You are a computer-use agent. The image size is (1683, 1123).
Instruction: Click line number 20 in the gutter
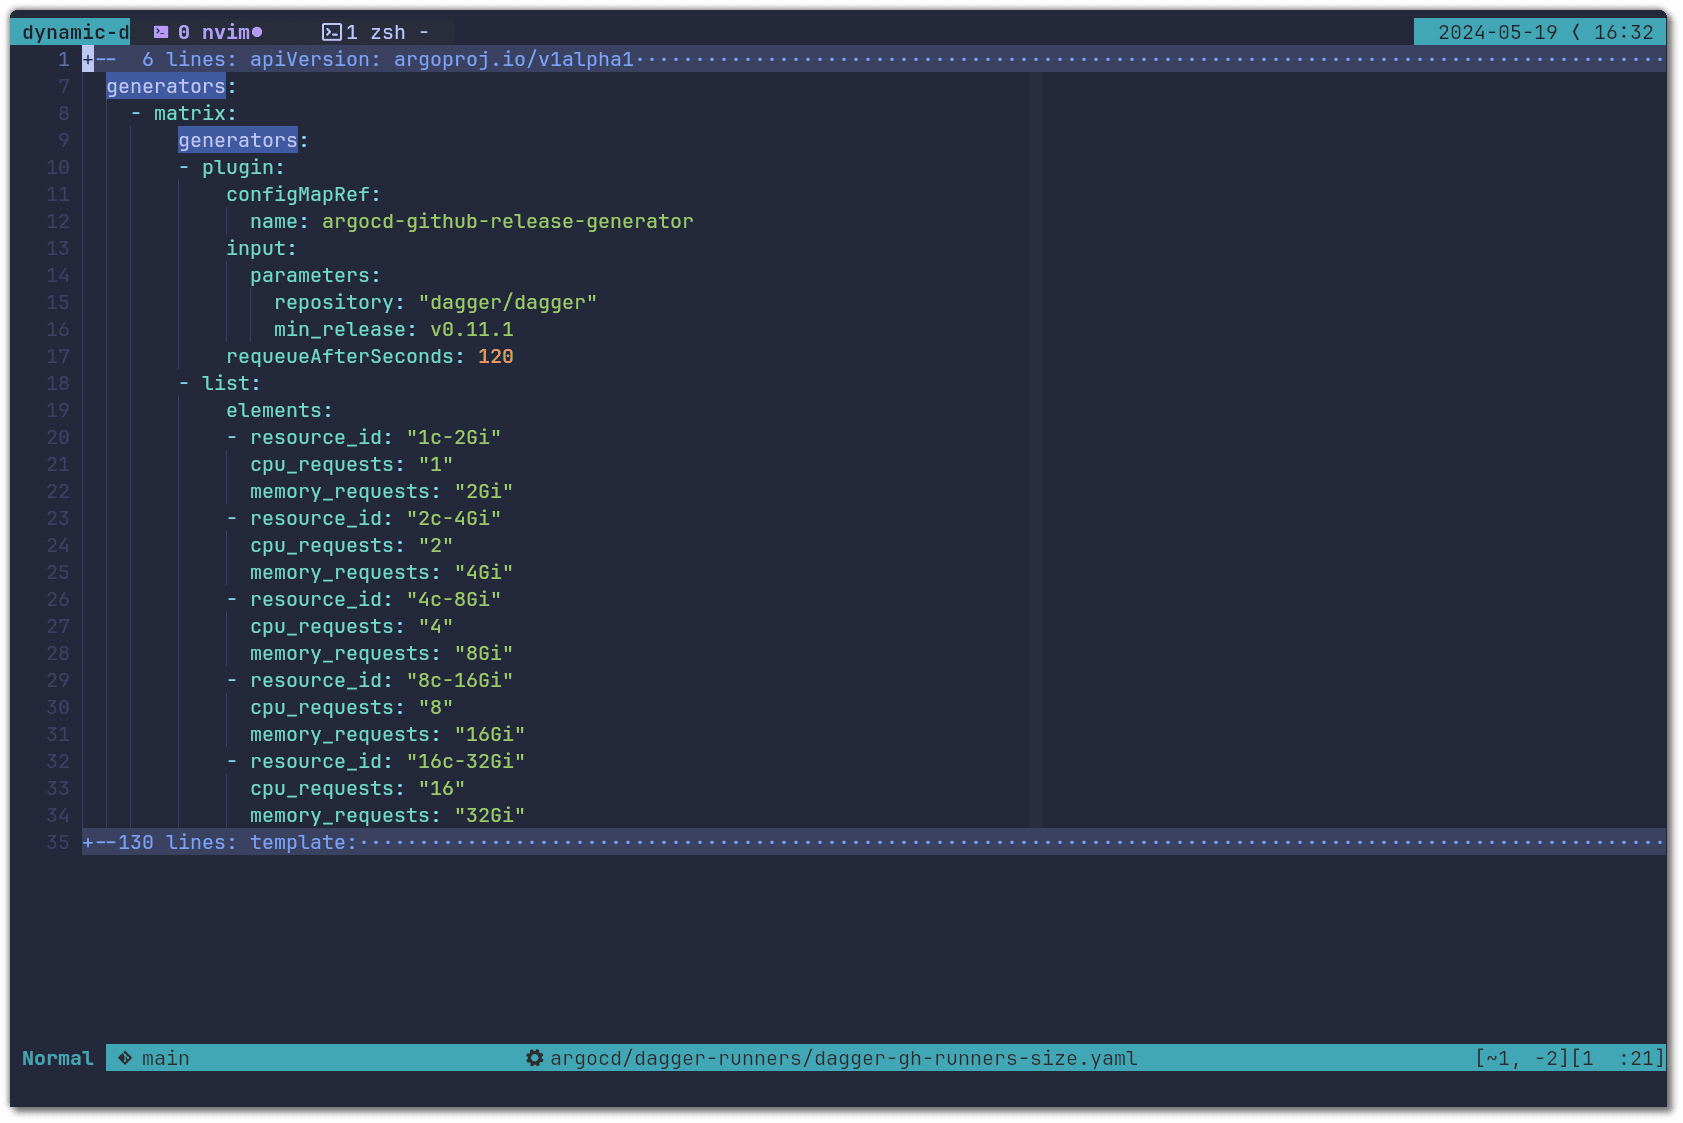coord(58,437)
